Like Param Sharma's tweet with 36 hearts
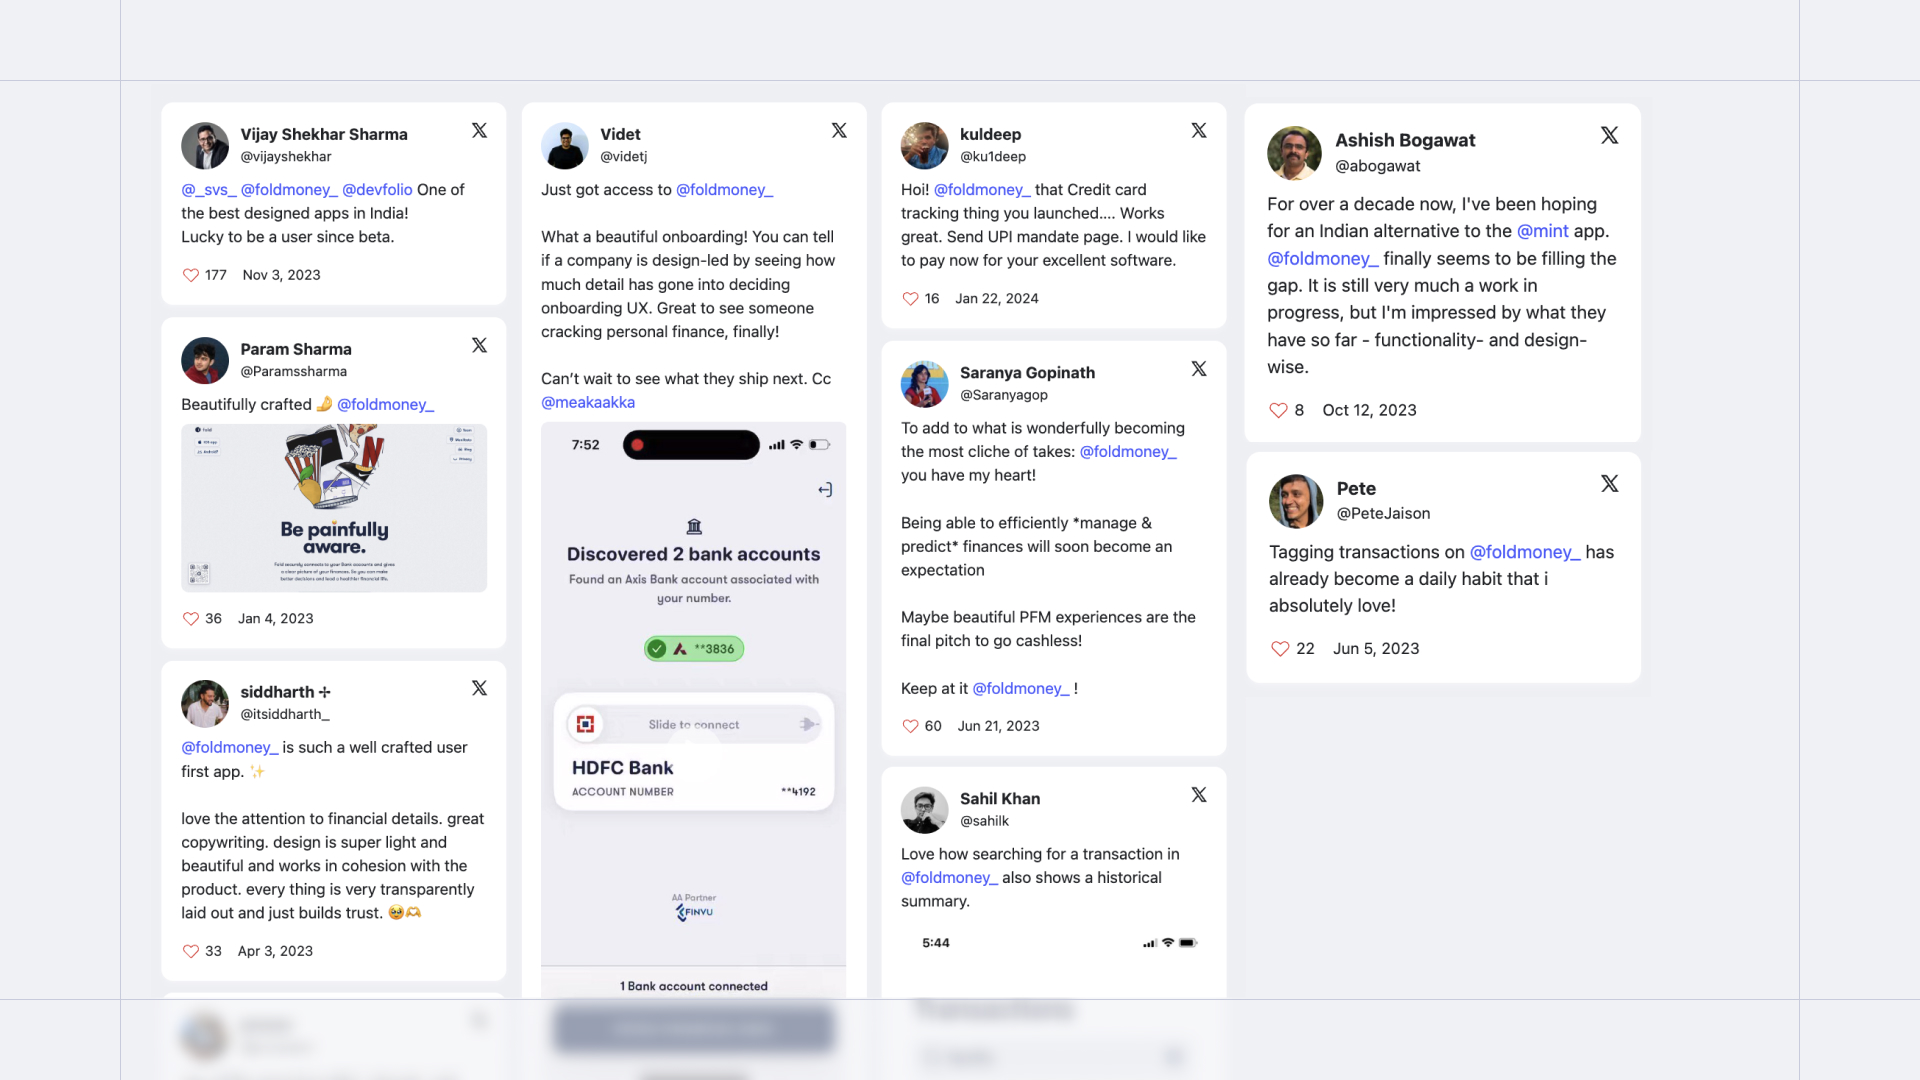 coord(190,619)
